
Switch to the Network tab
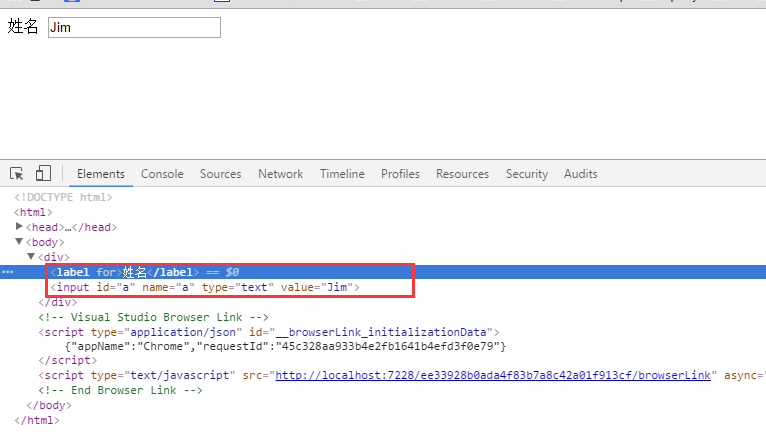280,174
